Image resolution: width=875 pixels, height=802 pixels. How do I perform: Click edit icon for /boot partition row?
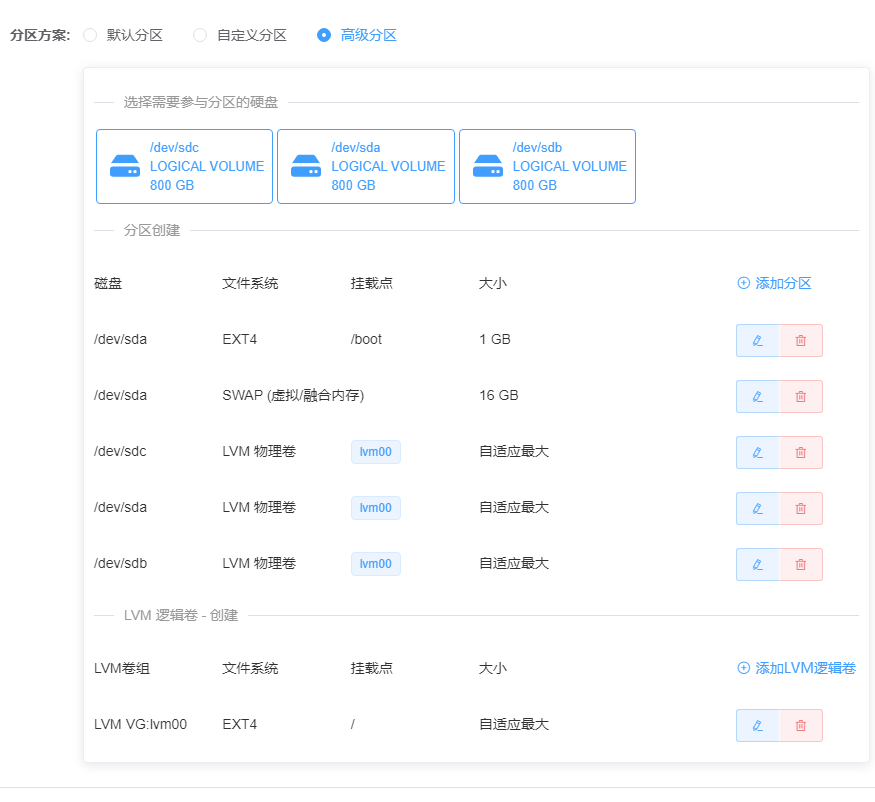757,340
